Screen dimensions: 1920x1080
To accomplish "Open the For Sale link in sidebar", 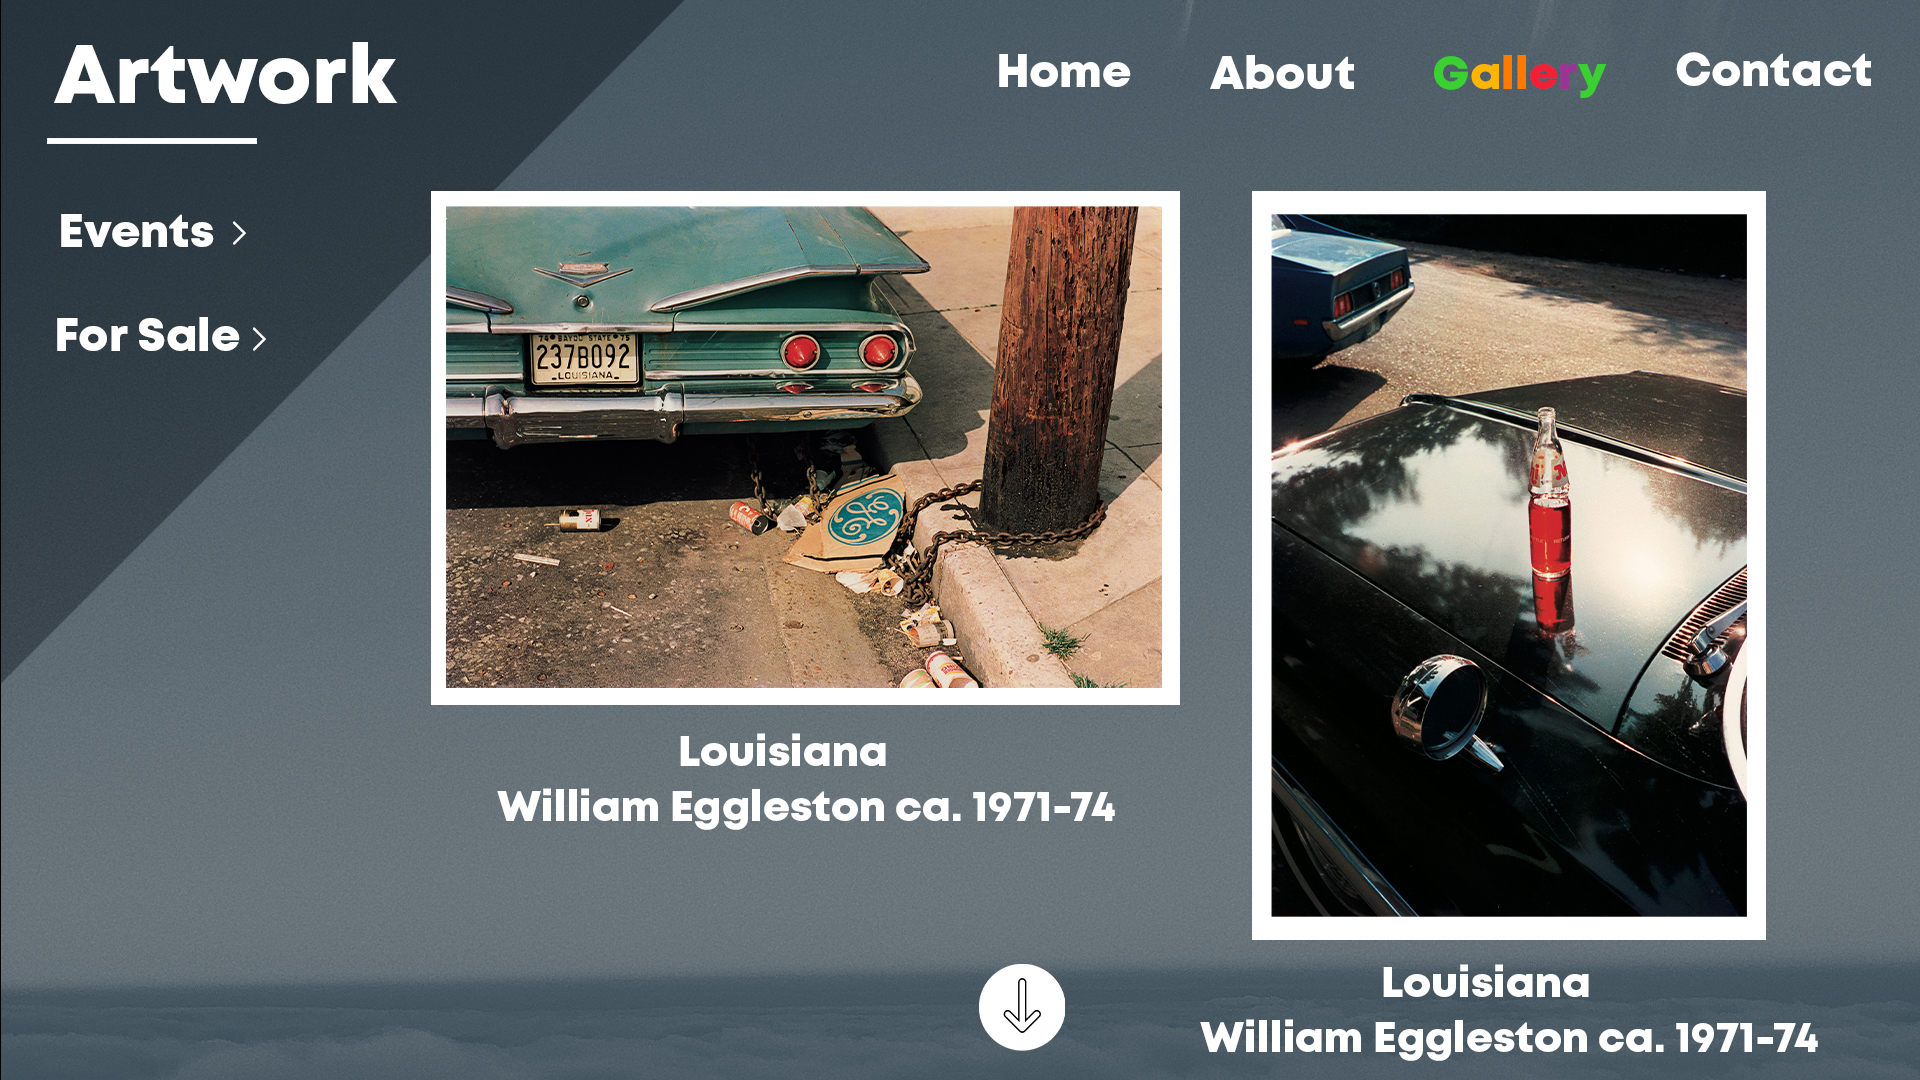I will tap(147, 335).
